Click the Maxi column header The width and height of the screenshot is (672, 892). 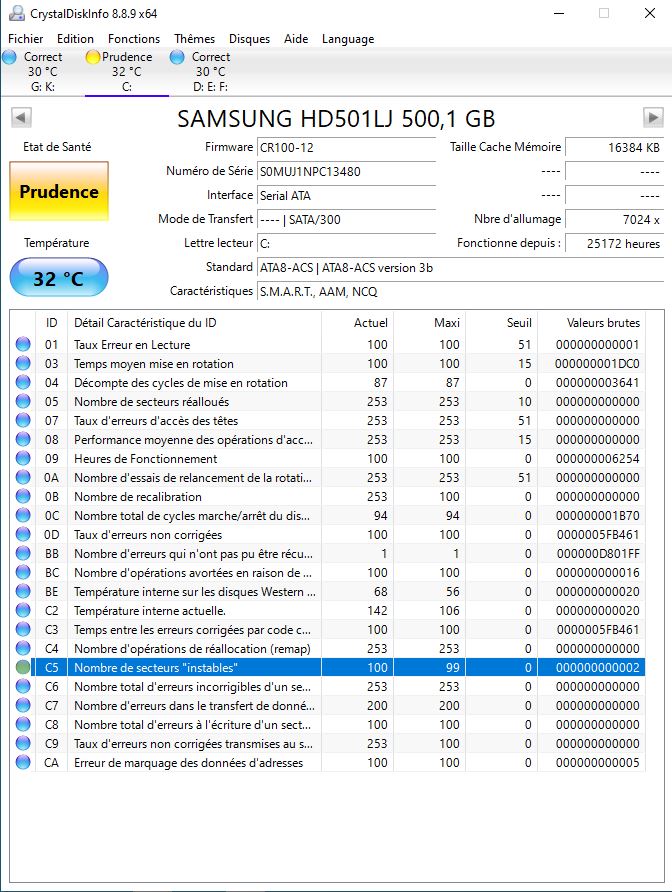coord(430,323)
